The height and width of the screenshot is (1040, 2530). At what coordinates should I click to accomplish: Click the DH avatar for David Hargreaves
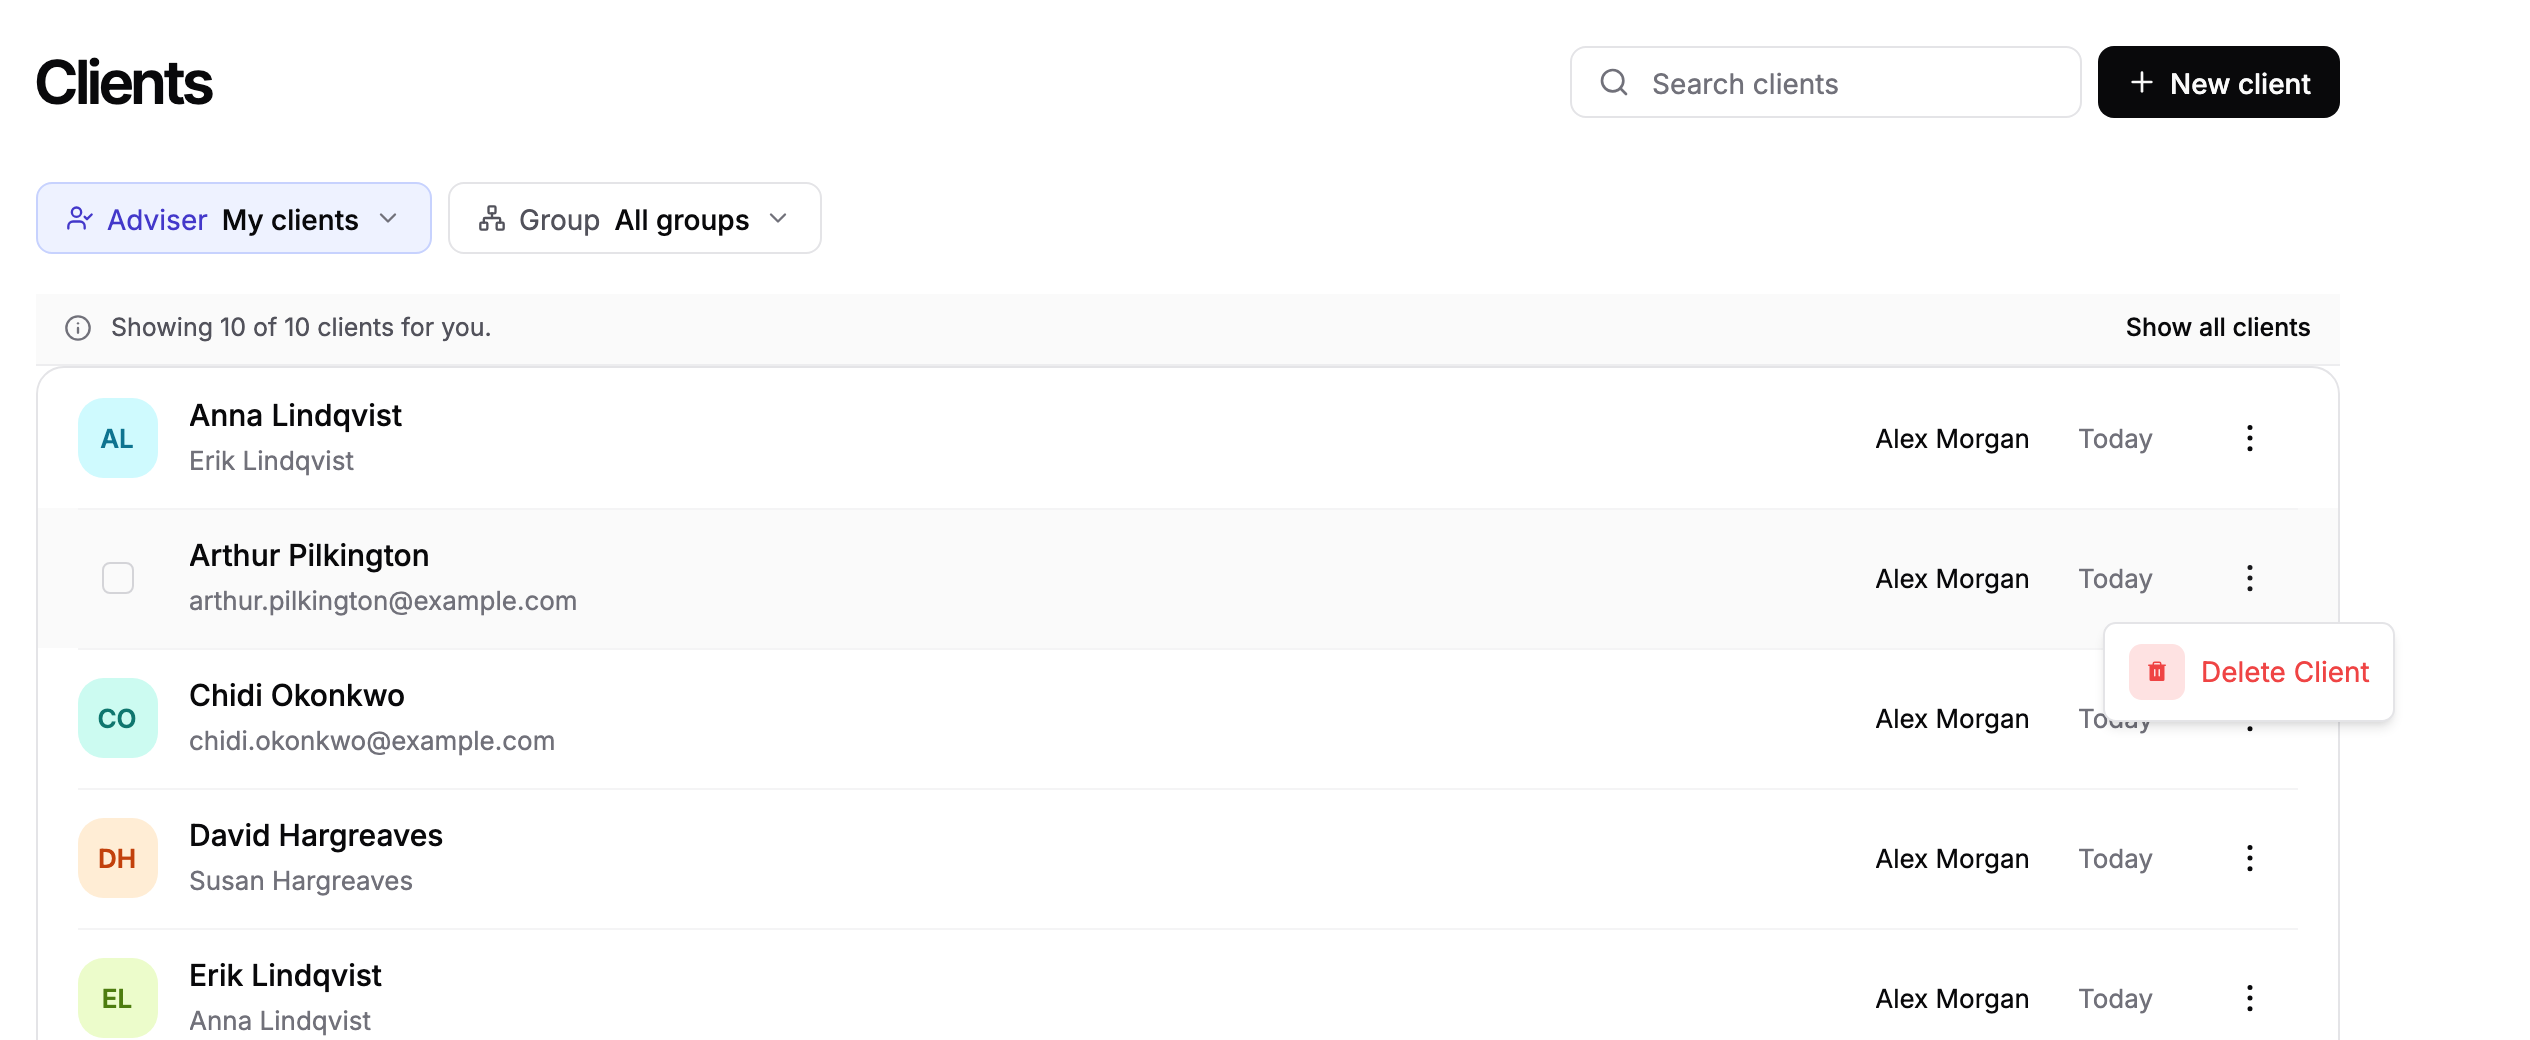(117, 858)
